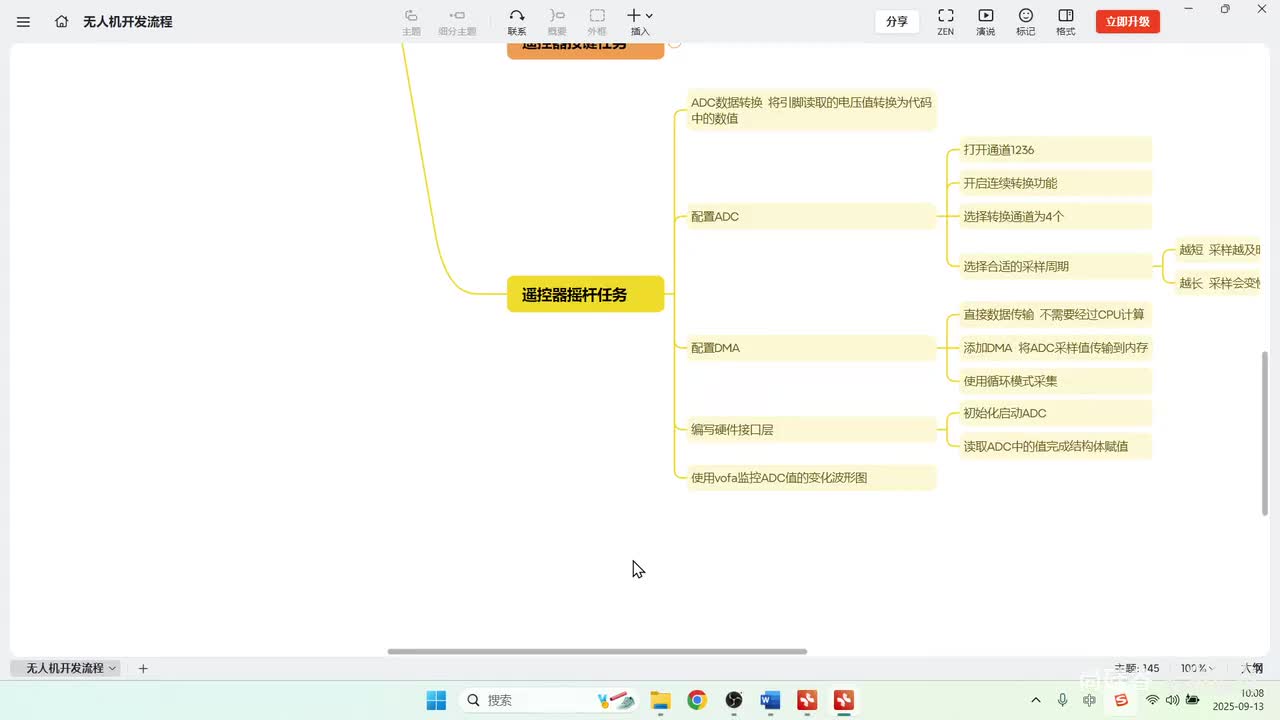Viewport: 1280px width, 720px height.
Task: Start 演说 presentation mode
Action: tap(986, 22)
